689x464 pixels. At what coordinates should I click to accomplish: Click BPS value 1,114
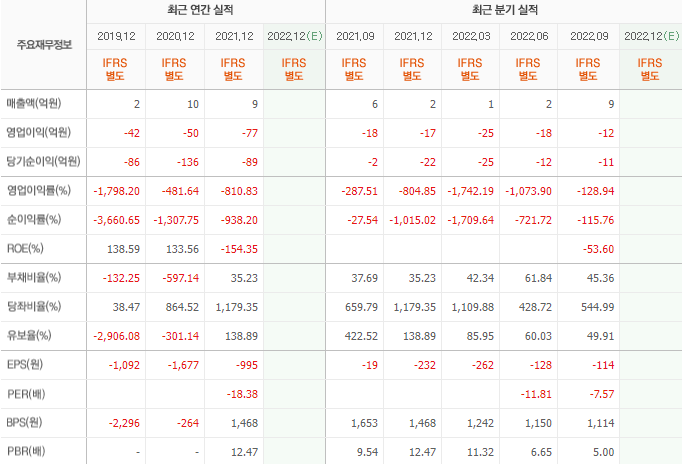pos(601,424)
